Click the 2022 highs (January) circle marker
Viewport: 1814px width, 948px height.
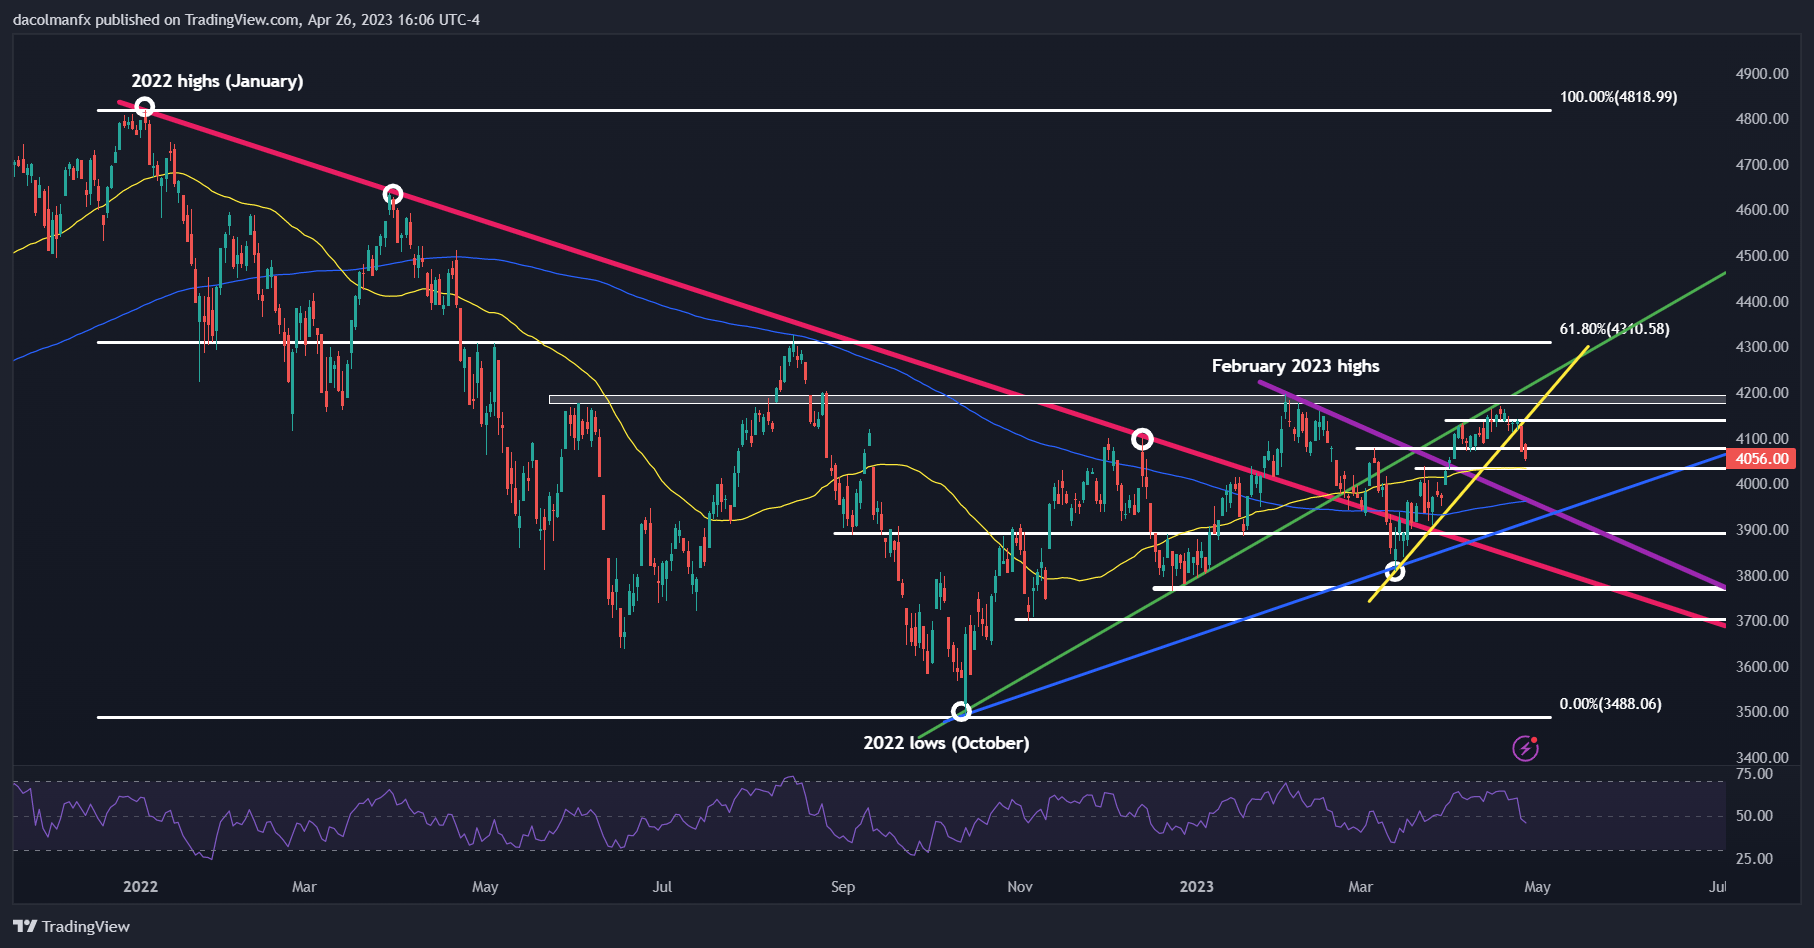click(x=144, y=107)
